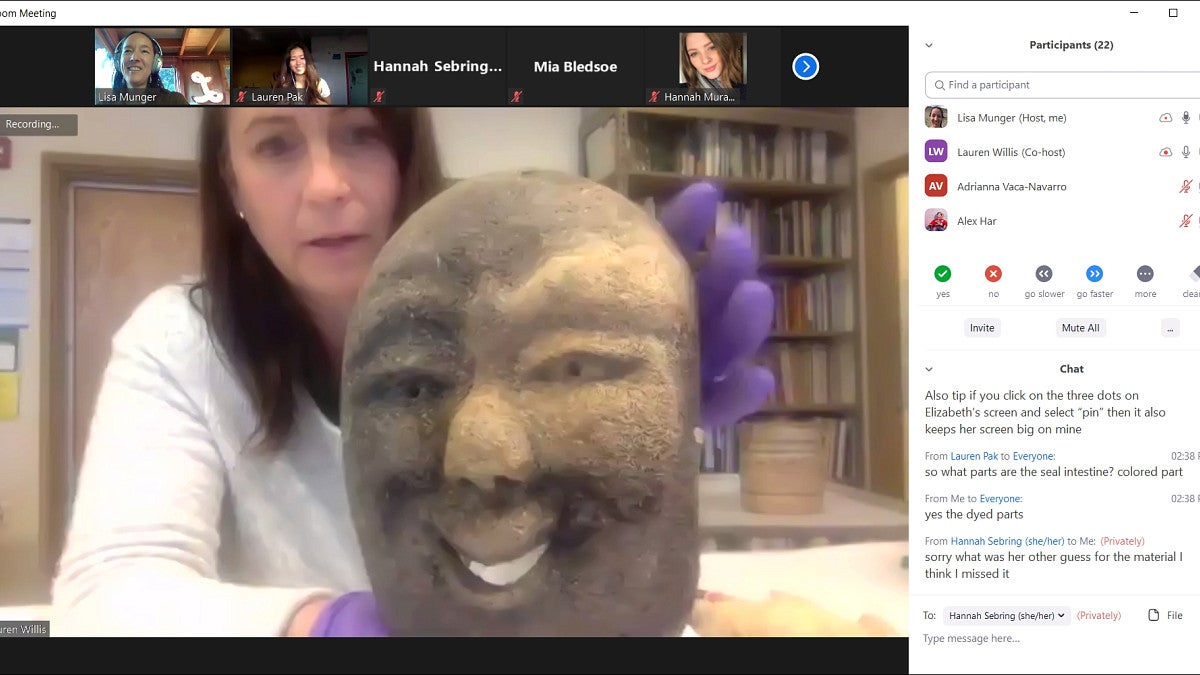
Task: Focus the 'Find a participant' search field
Action: pyautogui.click(x=1062, y=85)
